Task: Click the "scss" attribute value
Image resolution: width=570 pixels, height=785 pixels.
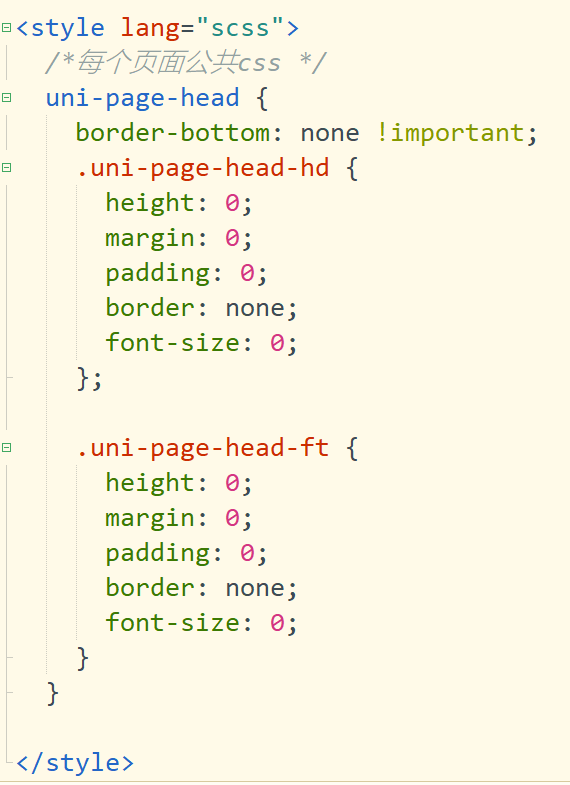Action: tap(240, 28)
